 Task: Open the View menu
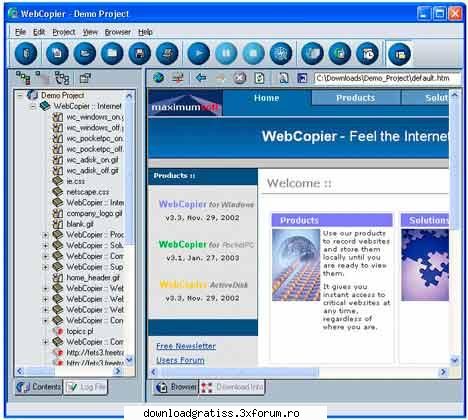pos(90,32)
